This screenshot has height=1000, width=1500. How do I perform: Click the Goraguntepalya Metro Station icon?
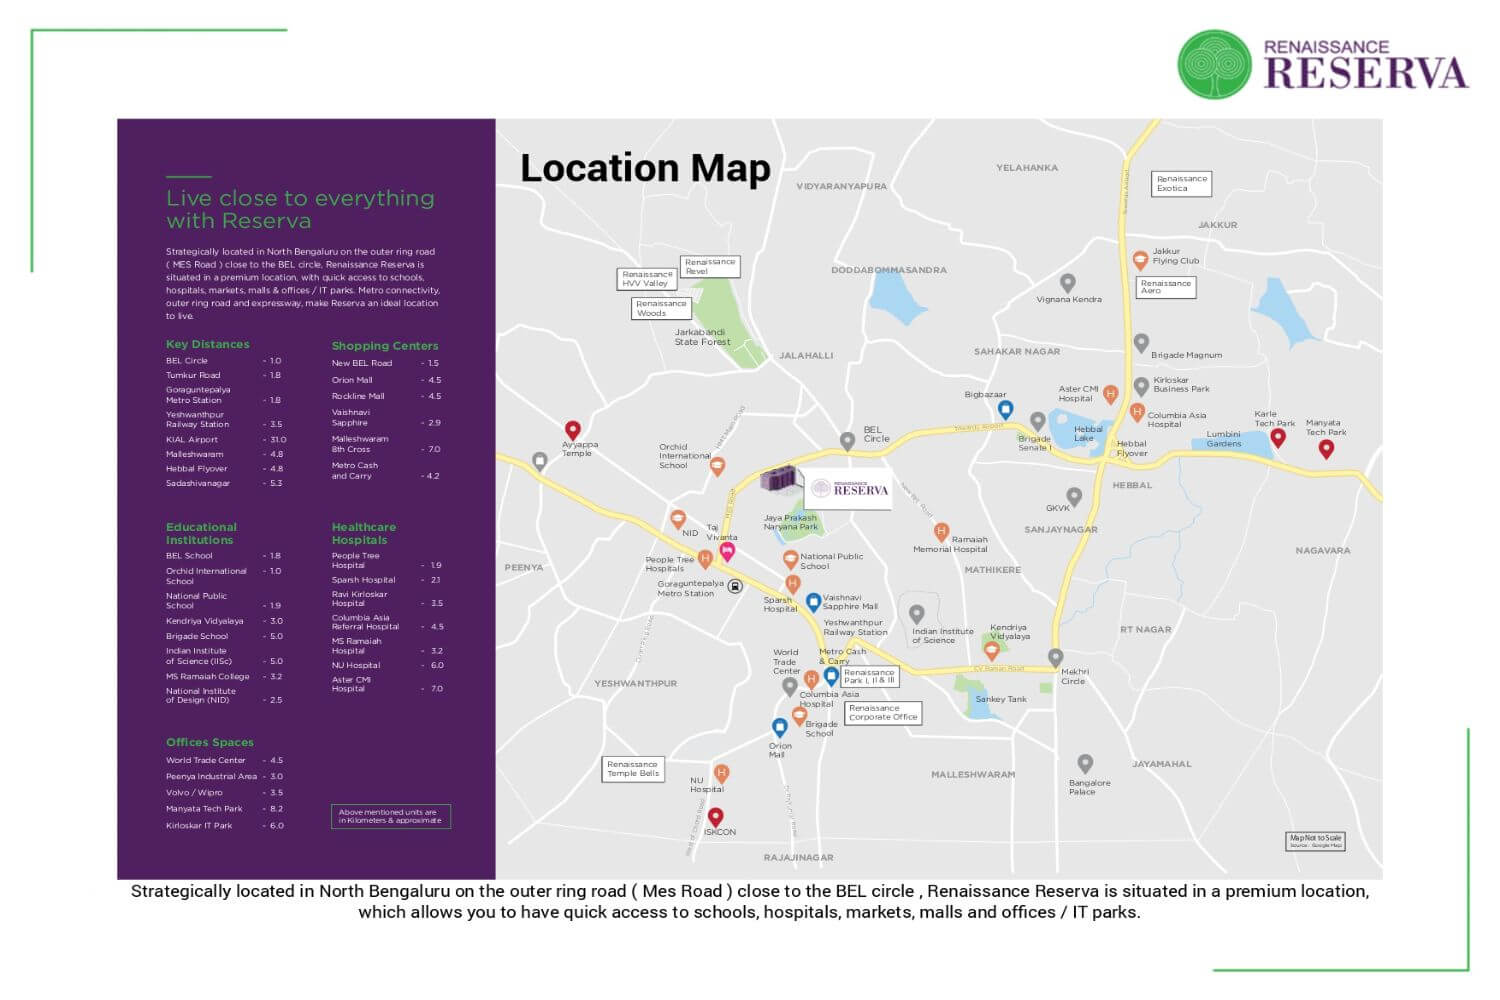(x=735, y=586)
